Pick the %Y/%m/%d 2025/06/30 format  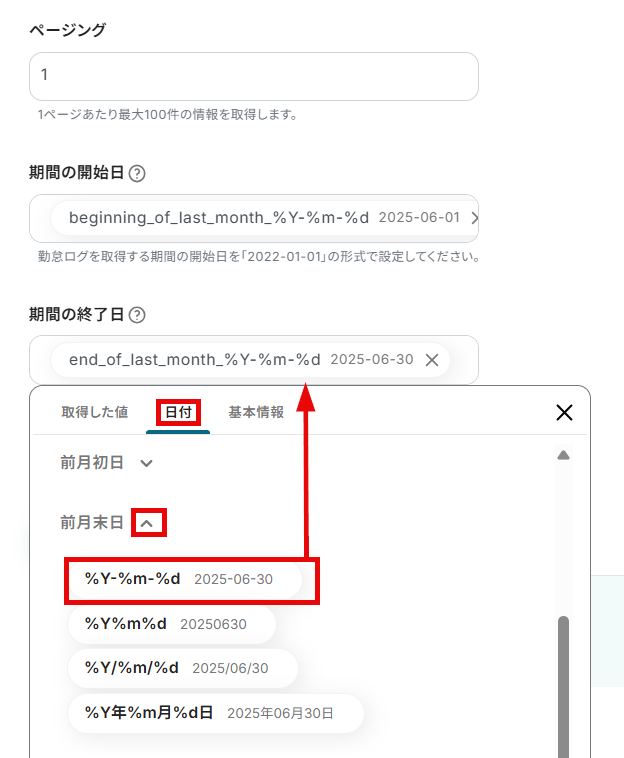[183, 668]
